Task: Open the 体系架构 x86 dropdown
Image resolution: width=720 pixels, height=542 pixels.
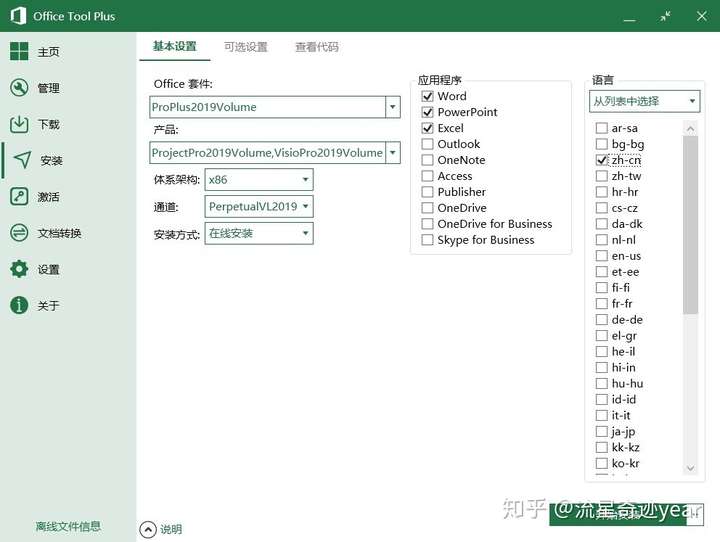Action: [259, 180]
